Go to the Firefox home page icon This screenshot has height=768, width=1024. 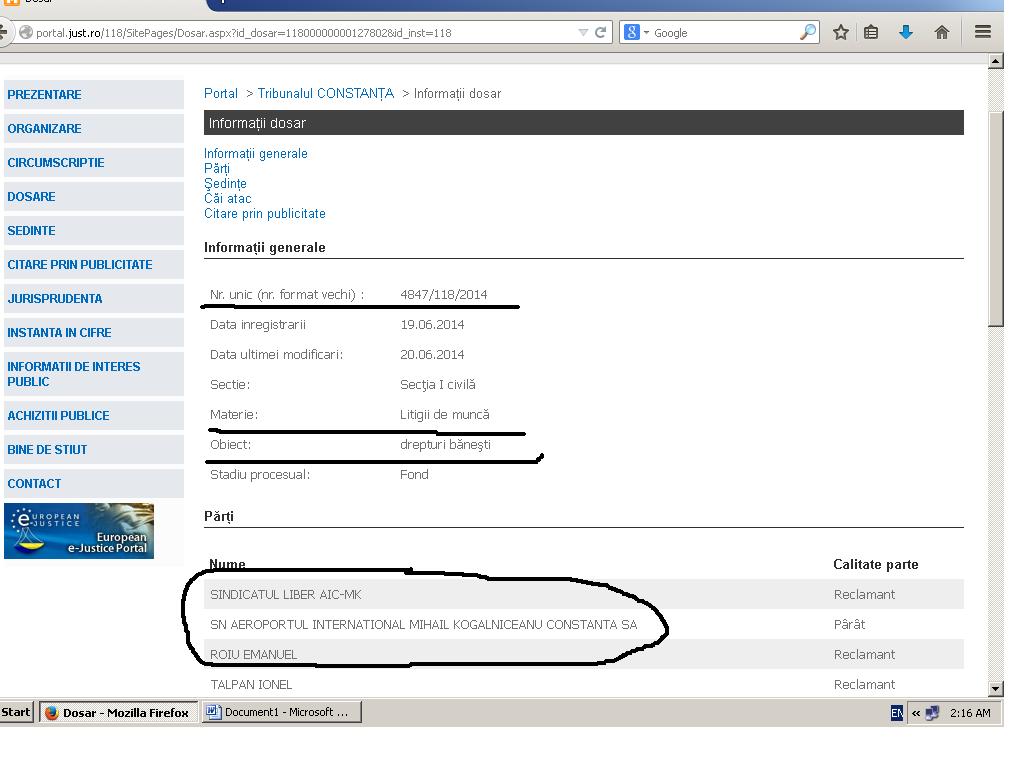coord(941,33)
